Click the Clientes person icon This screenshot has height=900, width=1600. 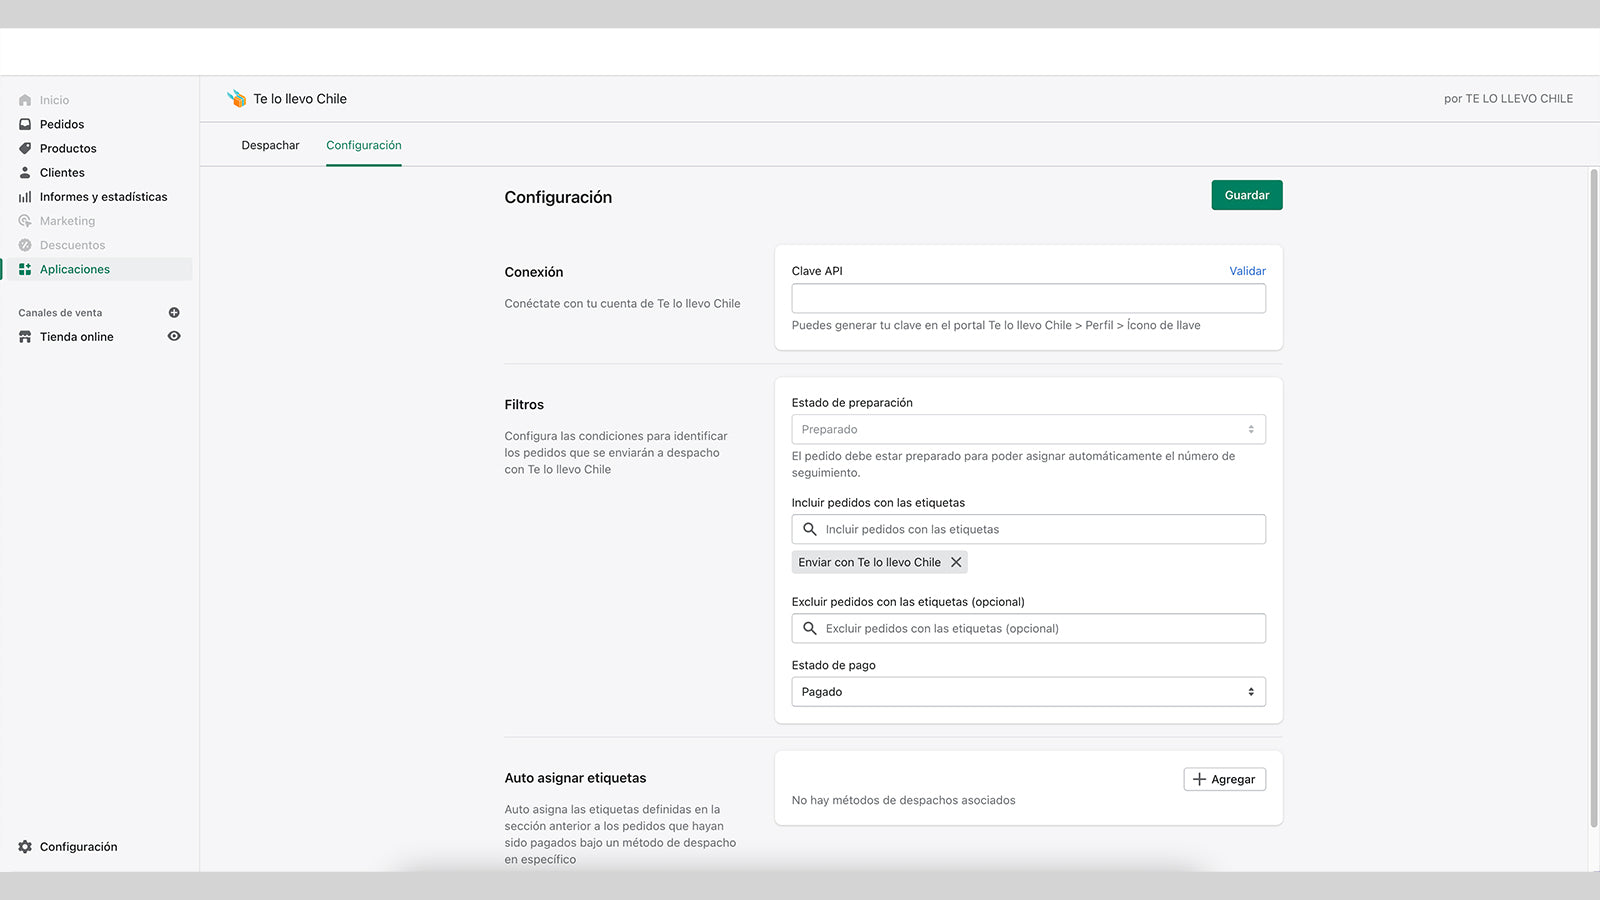pos(25,172)
